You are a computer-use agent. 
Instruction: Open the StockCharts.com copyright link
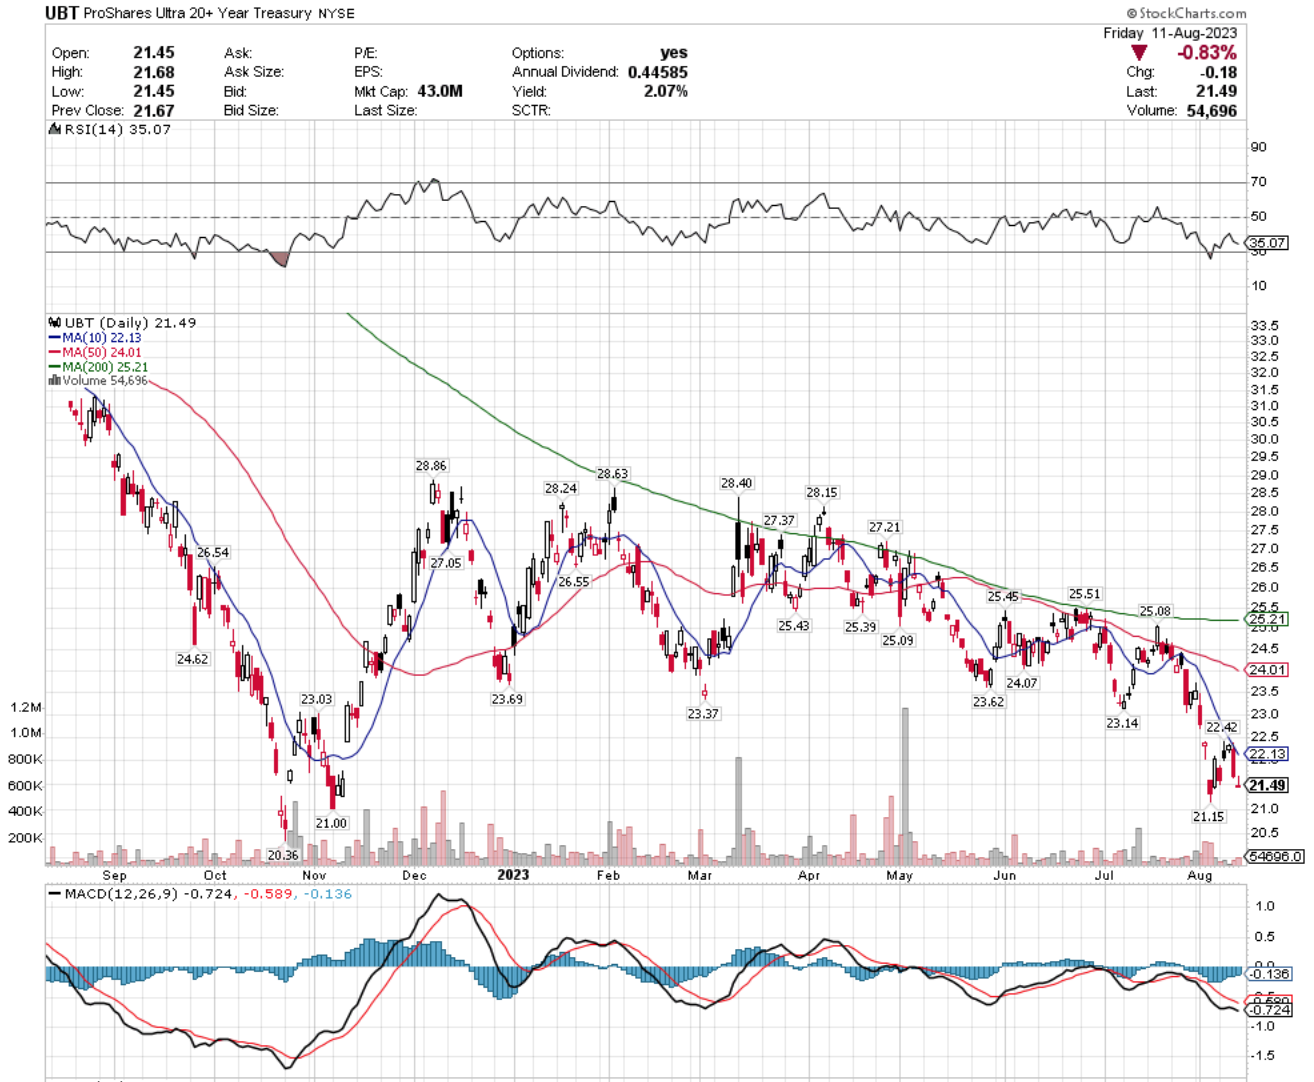pos(1186,13)
